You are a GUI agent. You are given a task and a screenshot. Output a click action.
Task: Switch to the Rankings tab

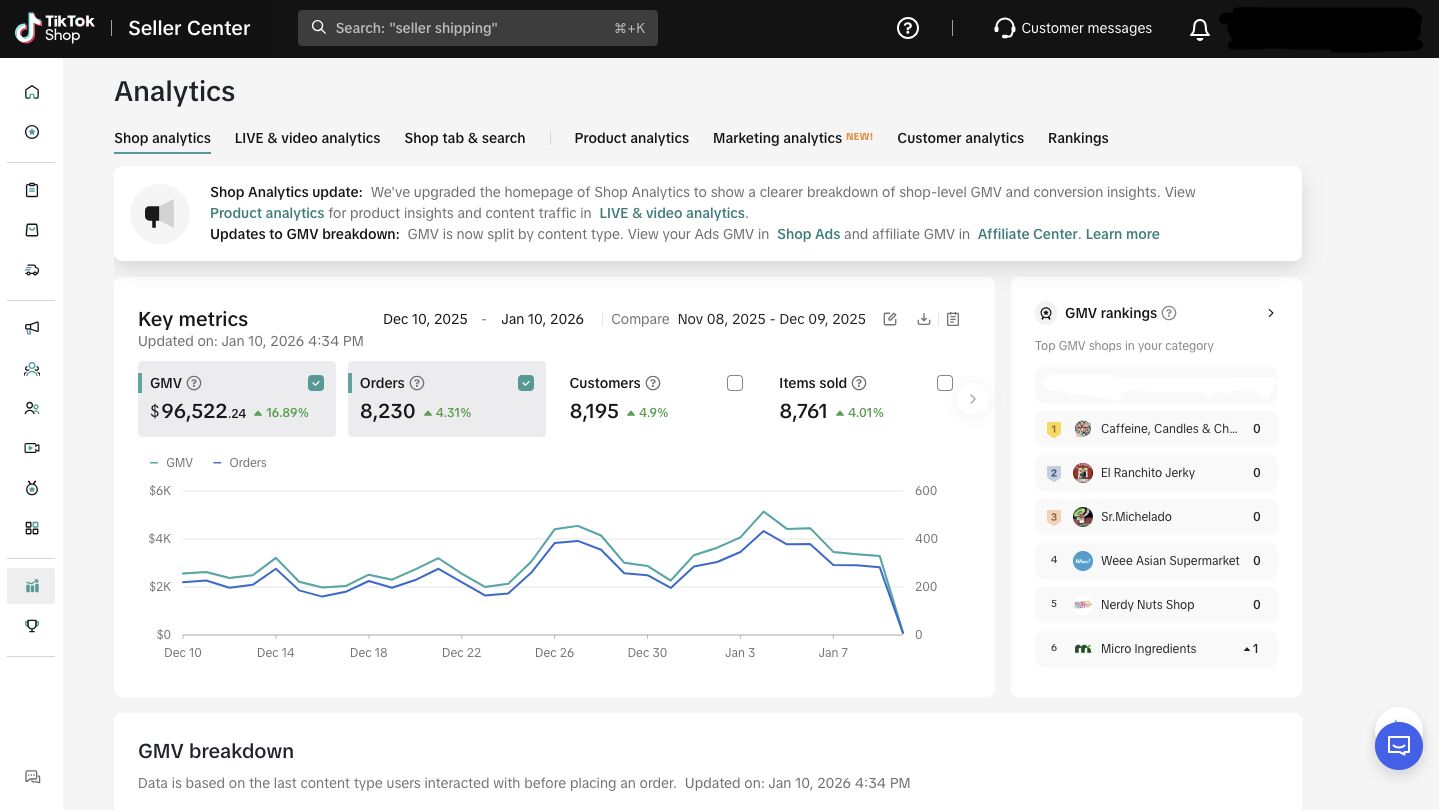tap(1078, 138)
